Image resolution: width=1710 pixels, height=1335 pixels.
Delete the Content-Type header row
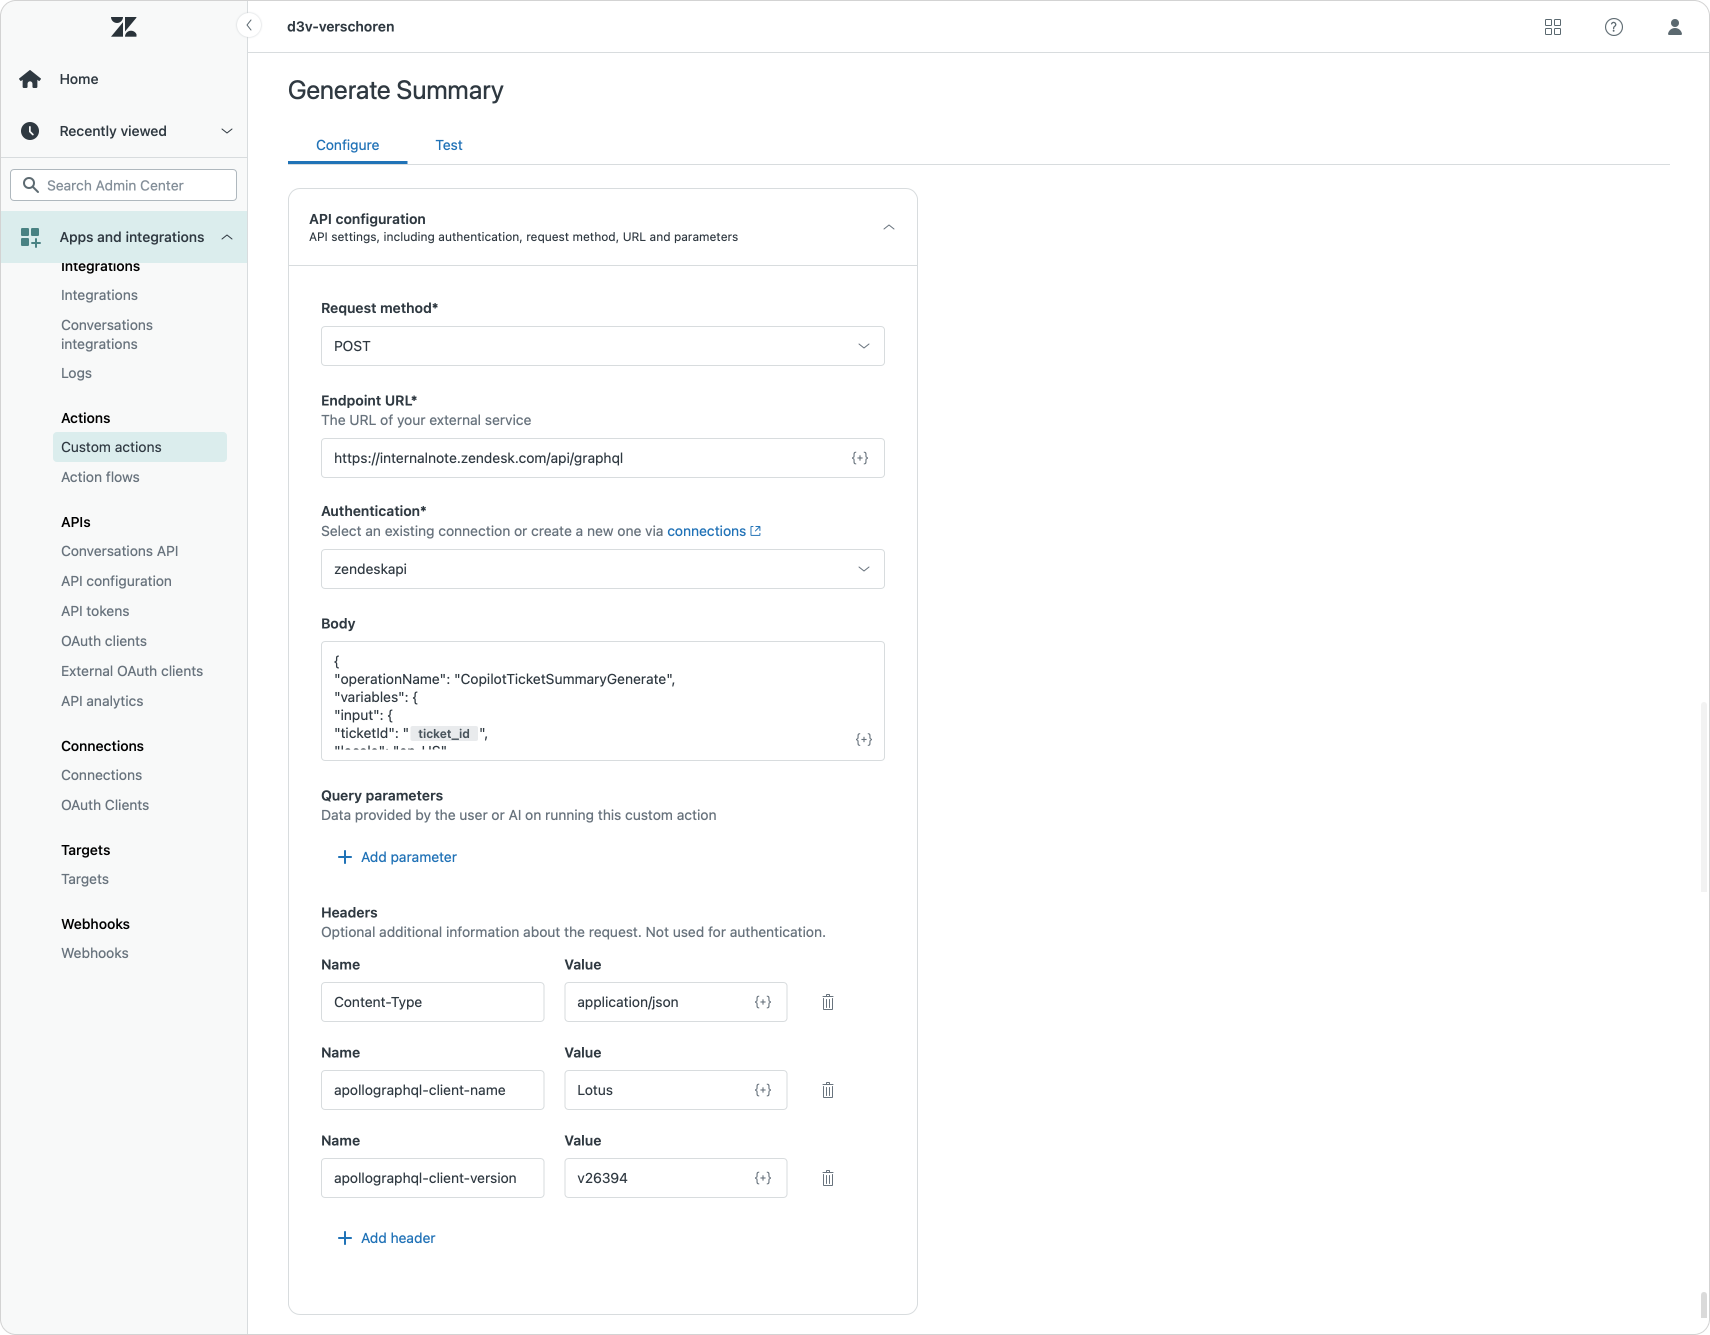pos(827,1002)
